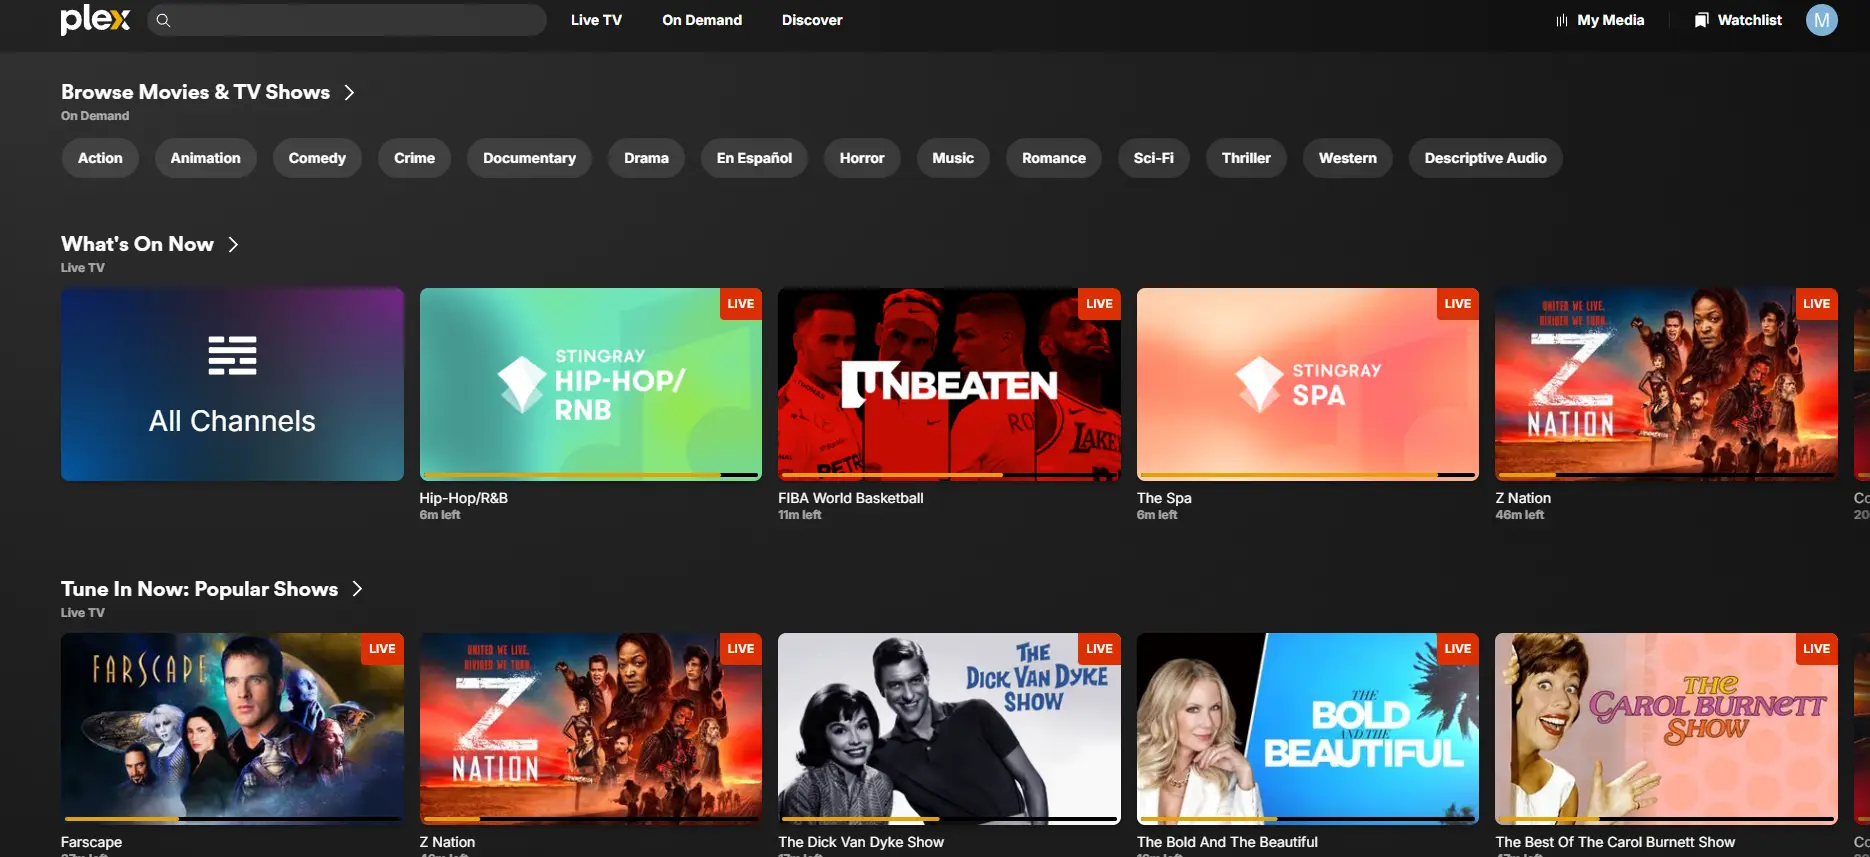Open the Discover tab
1870x857 pixels.
coord(812,20)
